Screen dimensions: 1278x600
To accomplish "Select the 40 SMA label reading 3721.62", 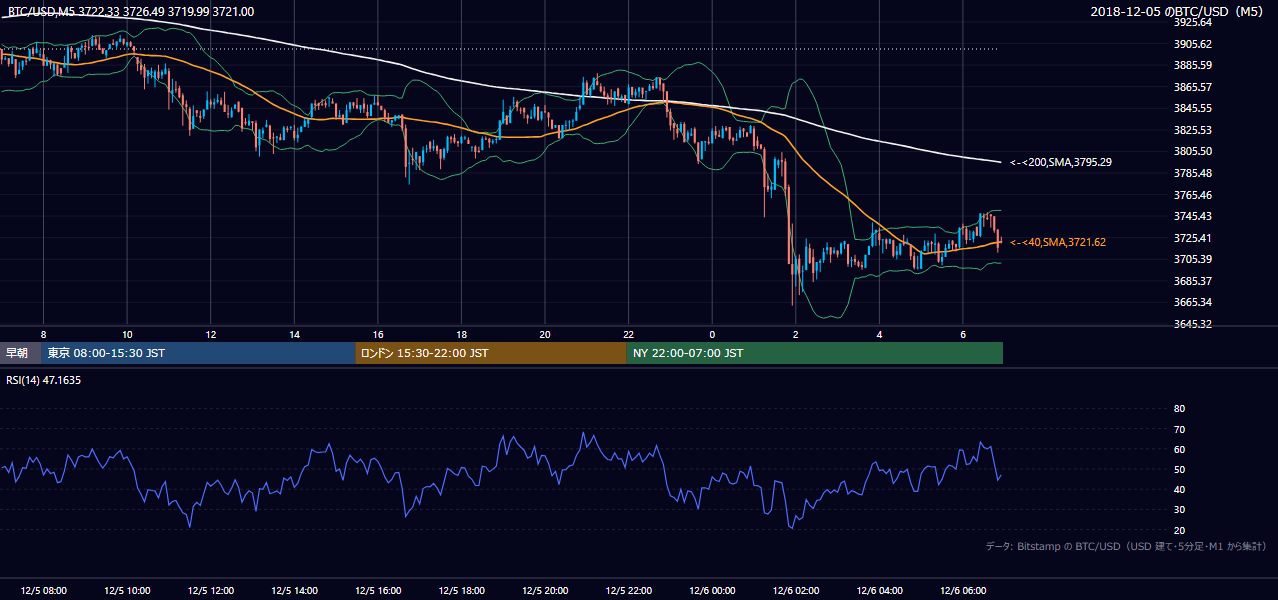I will pyautogui.click(x=1057, y=242).
